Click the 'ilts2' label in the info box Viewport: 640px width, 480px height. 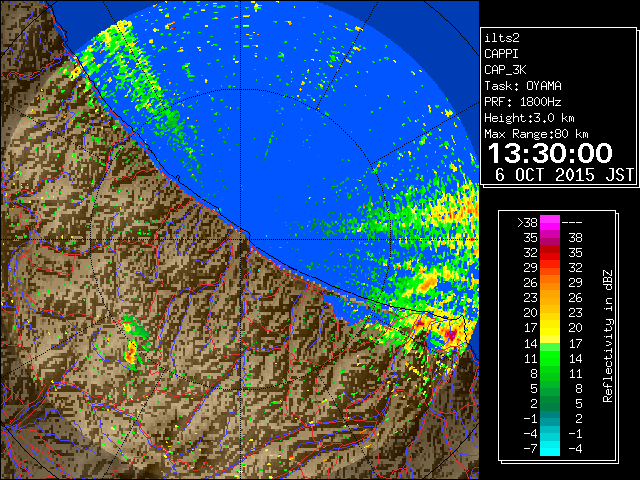(502, 38)
